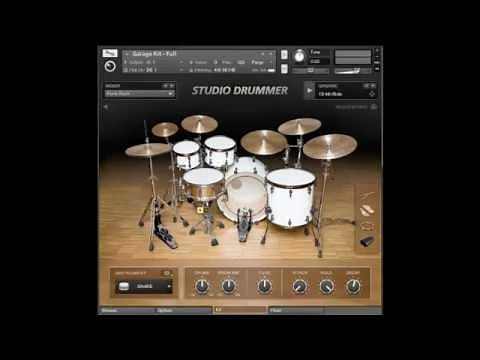This screenshot has height=360, width=480.
Task: Toggle the Solo button in the Kontakt header
Action: [284, 54]
